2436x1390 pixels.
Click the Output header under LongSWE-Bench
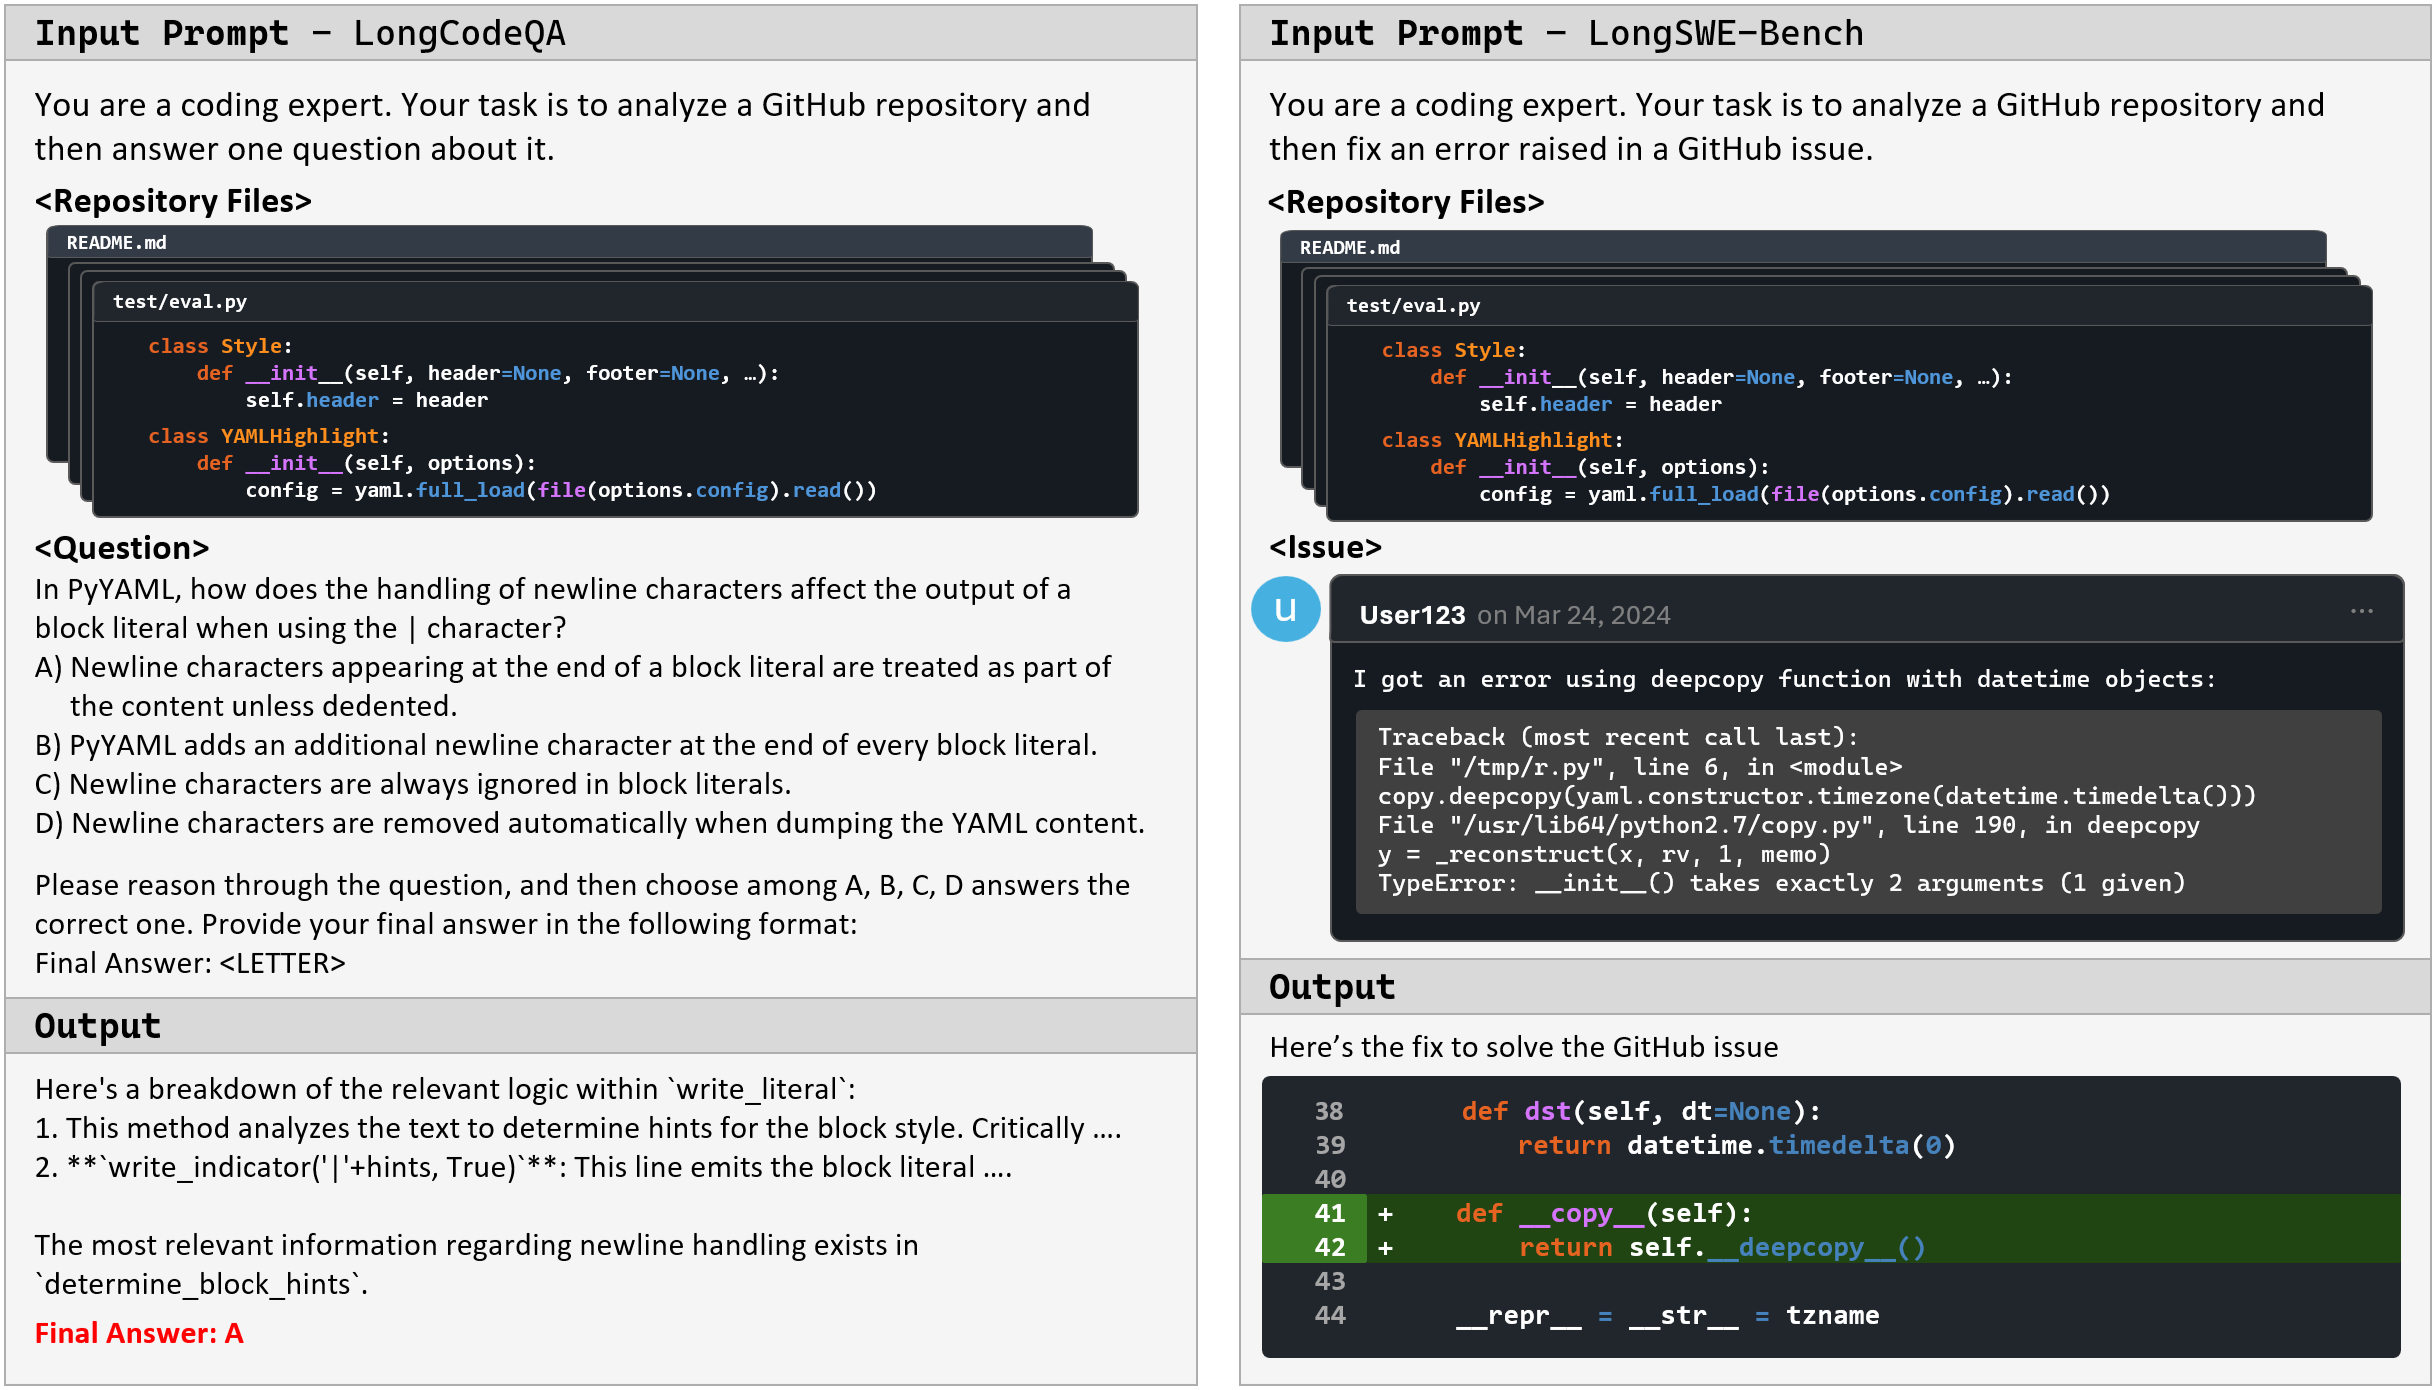click(1331, 988)
